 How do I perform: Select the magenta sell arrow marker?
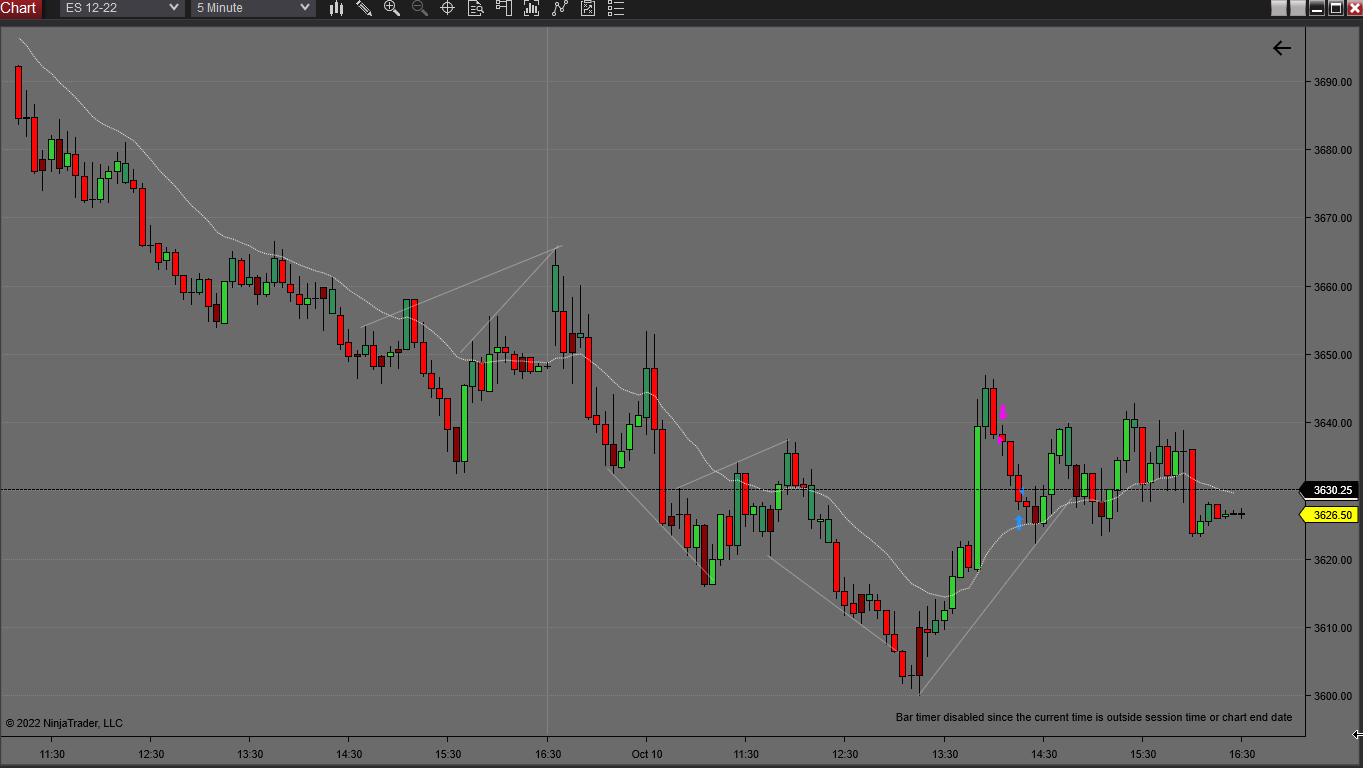[x=1003, y=413]
